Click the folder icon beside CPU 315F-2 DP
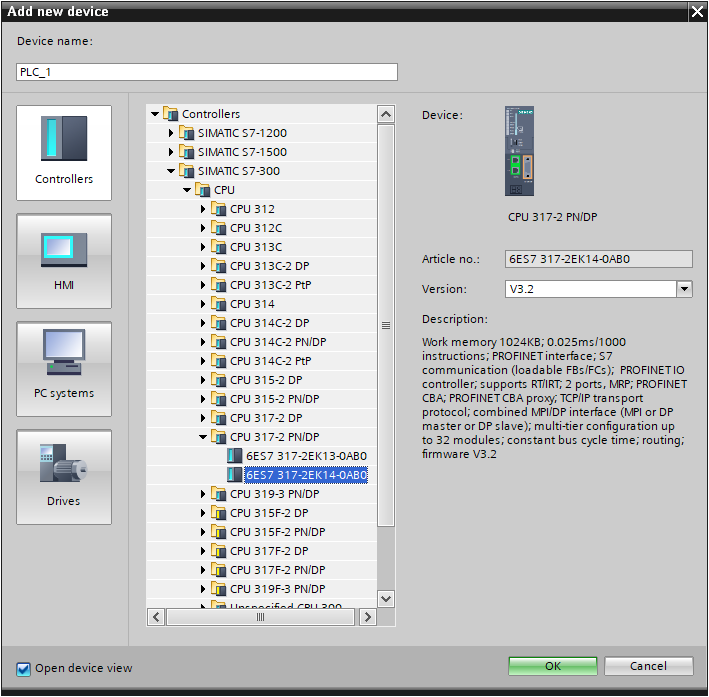This screenshot has width=709, height=697. tap(218, 512)
